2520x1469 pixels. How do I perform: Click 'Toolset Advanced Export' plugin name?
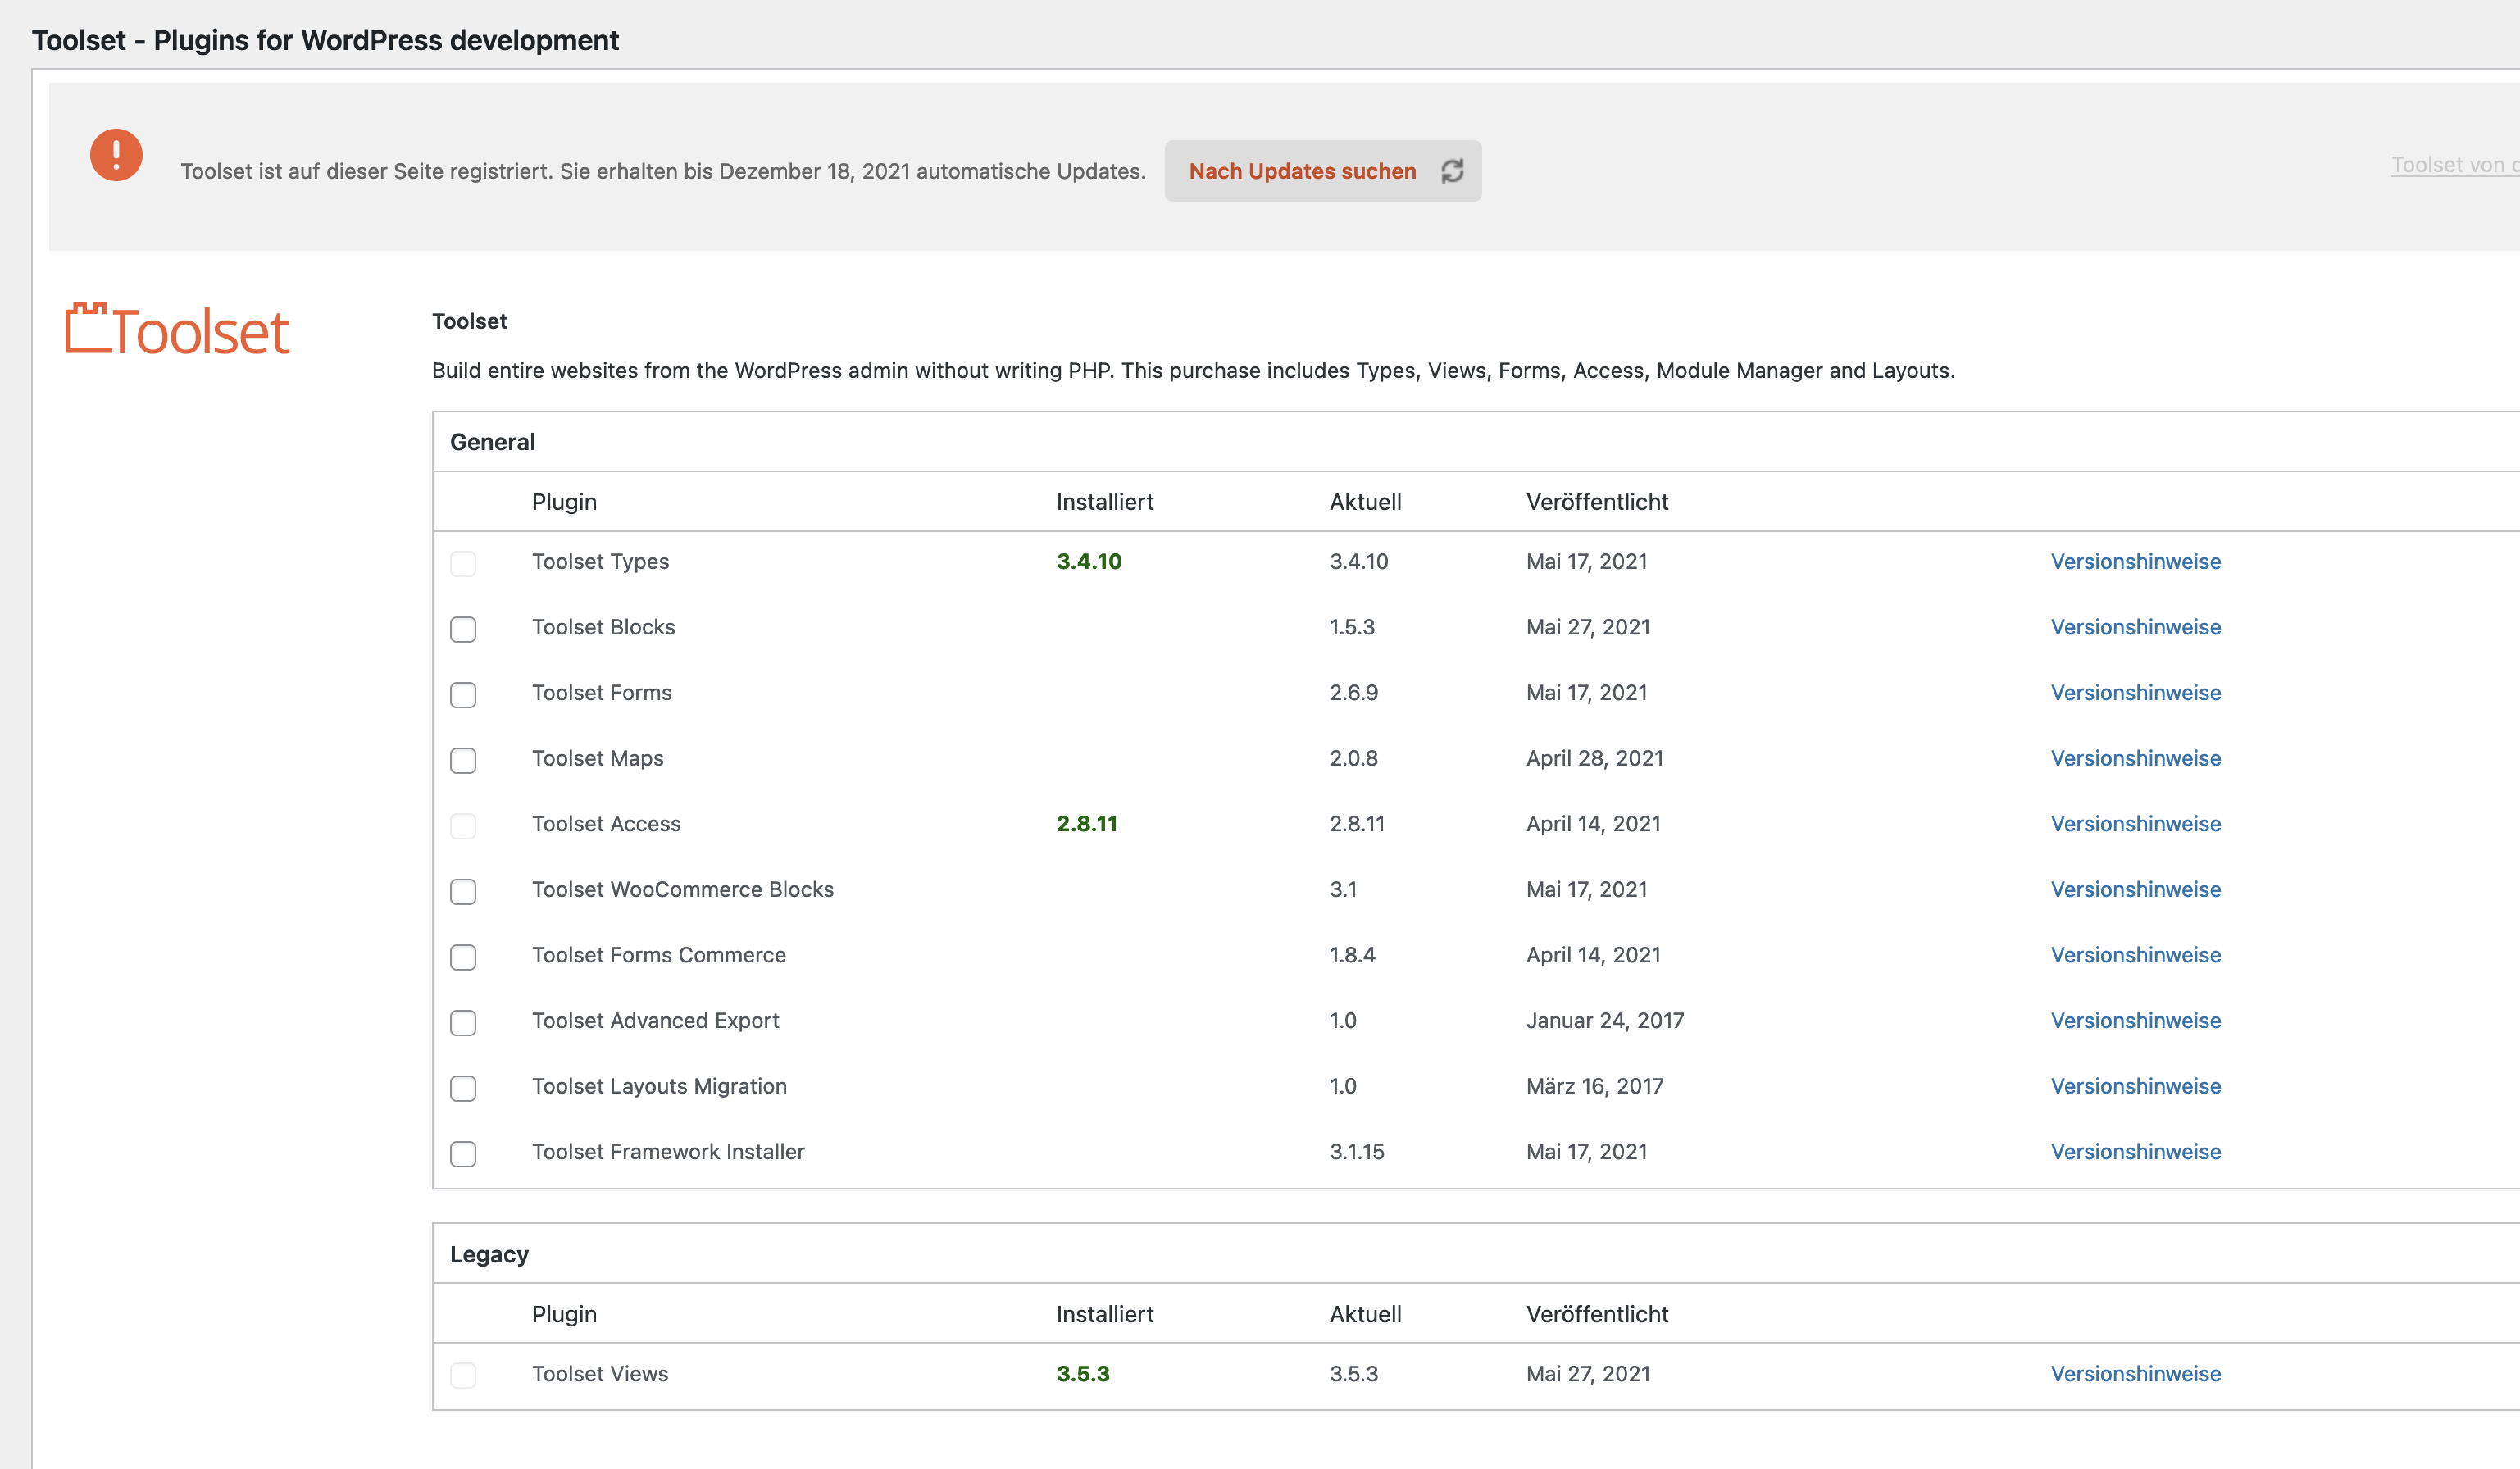click(655, 1020)
